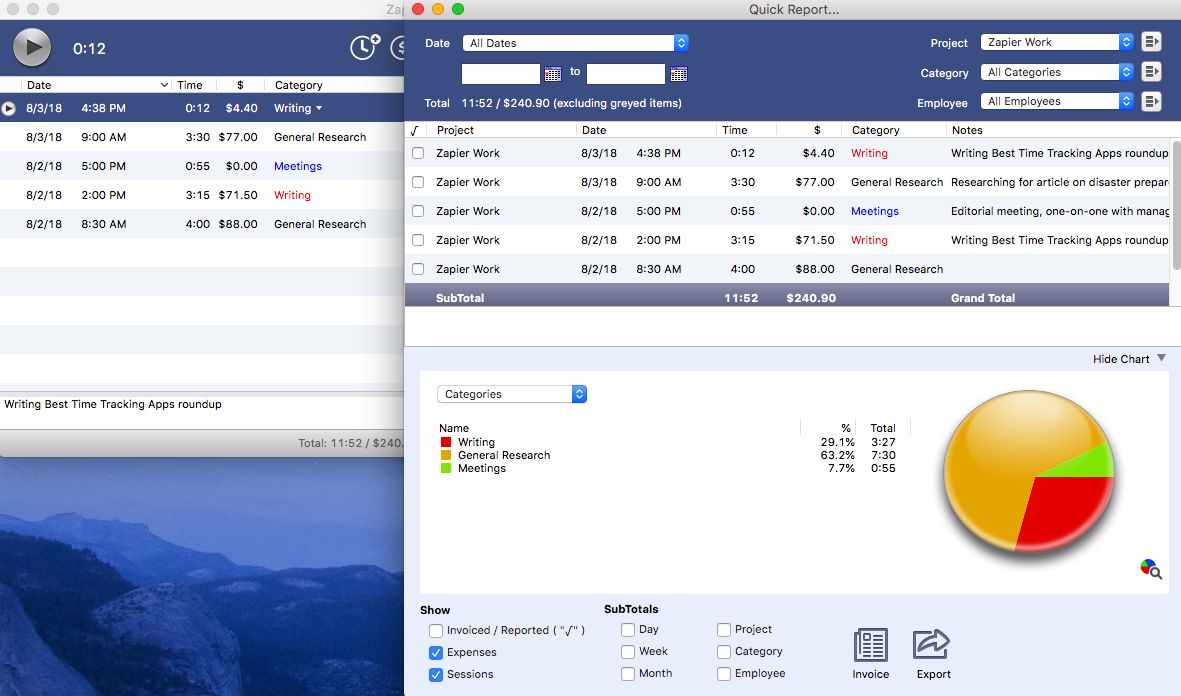The width and height of the screenshot is (1181, 696).
Task: Uncheck the Expenses checkbox
Action: [436, 653]
